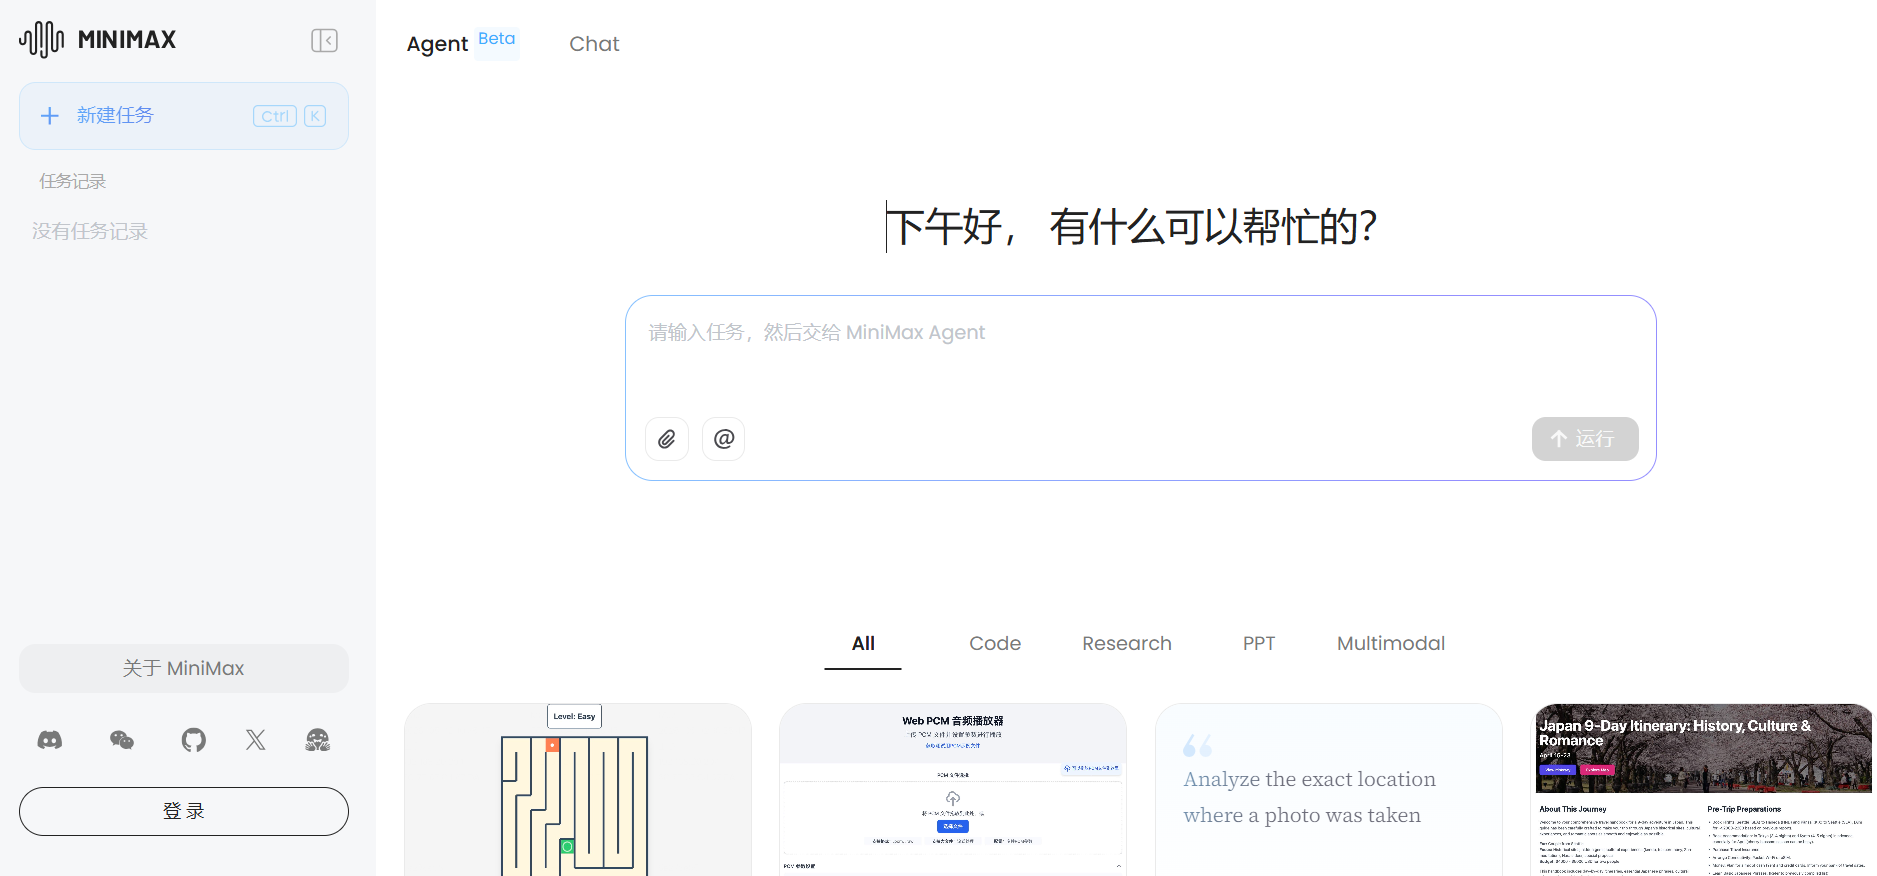The width and height of the screenshot is (1877, 876).
Task: Click the 登录 login button
Action: (184, 811)
